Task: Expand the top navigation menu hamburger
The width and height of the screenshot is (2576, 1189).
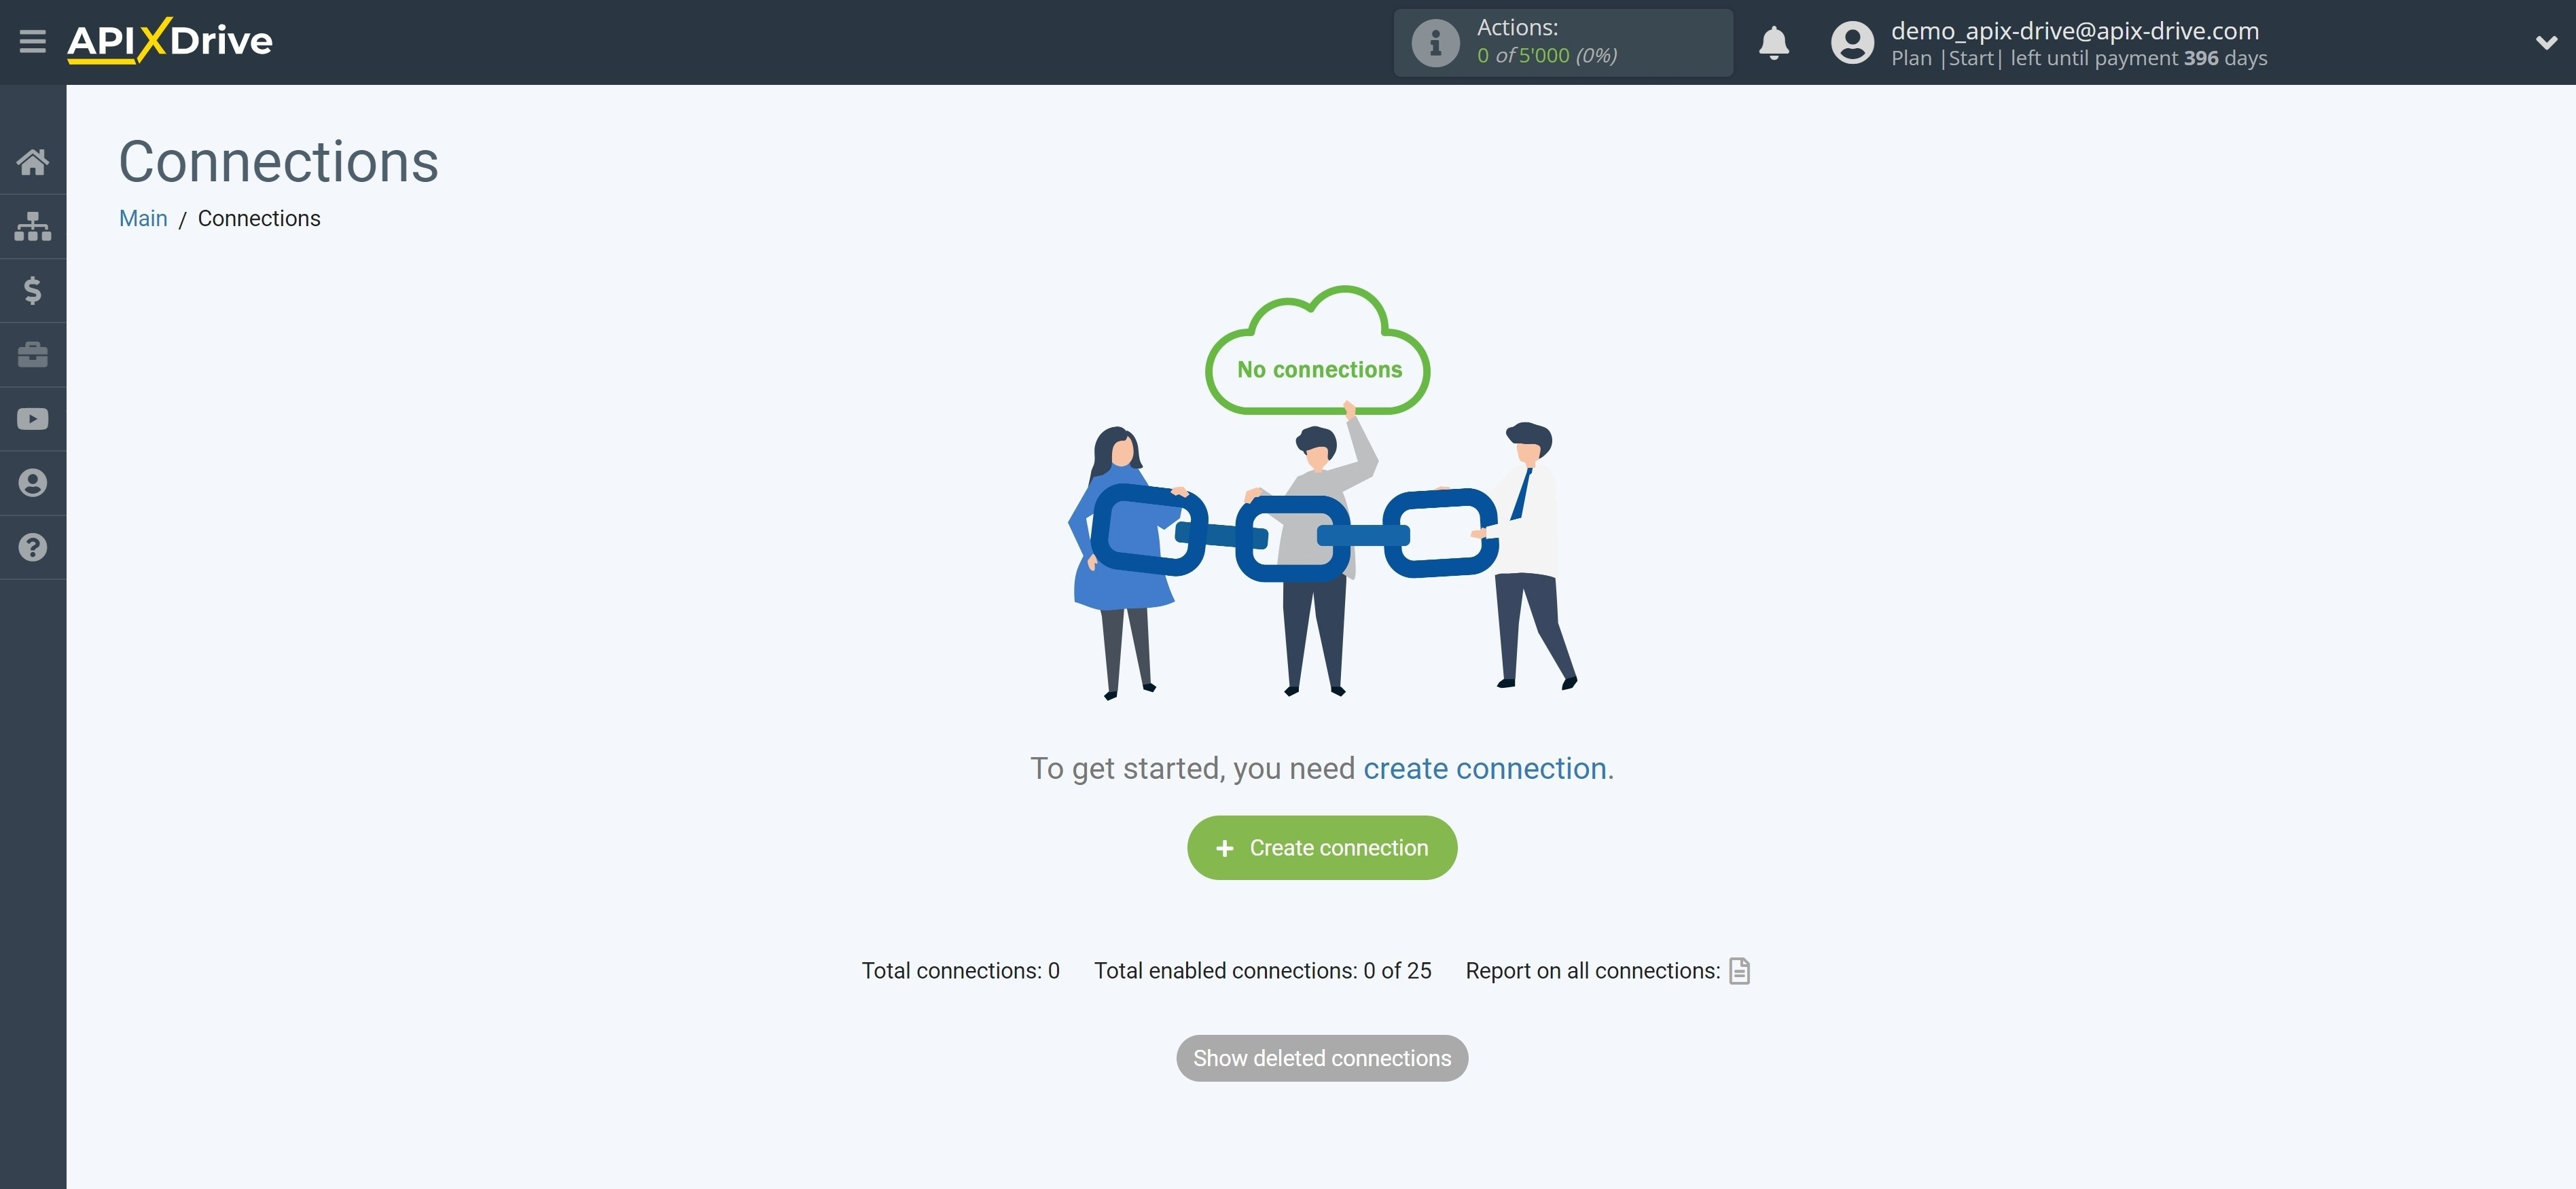Action: pos(31,41)
